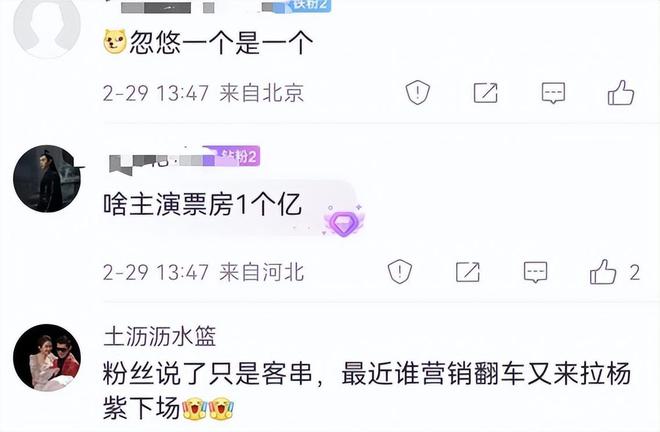
Task: Like the 忽悠一个是一个 comment
Action: [621, 93]
